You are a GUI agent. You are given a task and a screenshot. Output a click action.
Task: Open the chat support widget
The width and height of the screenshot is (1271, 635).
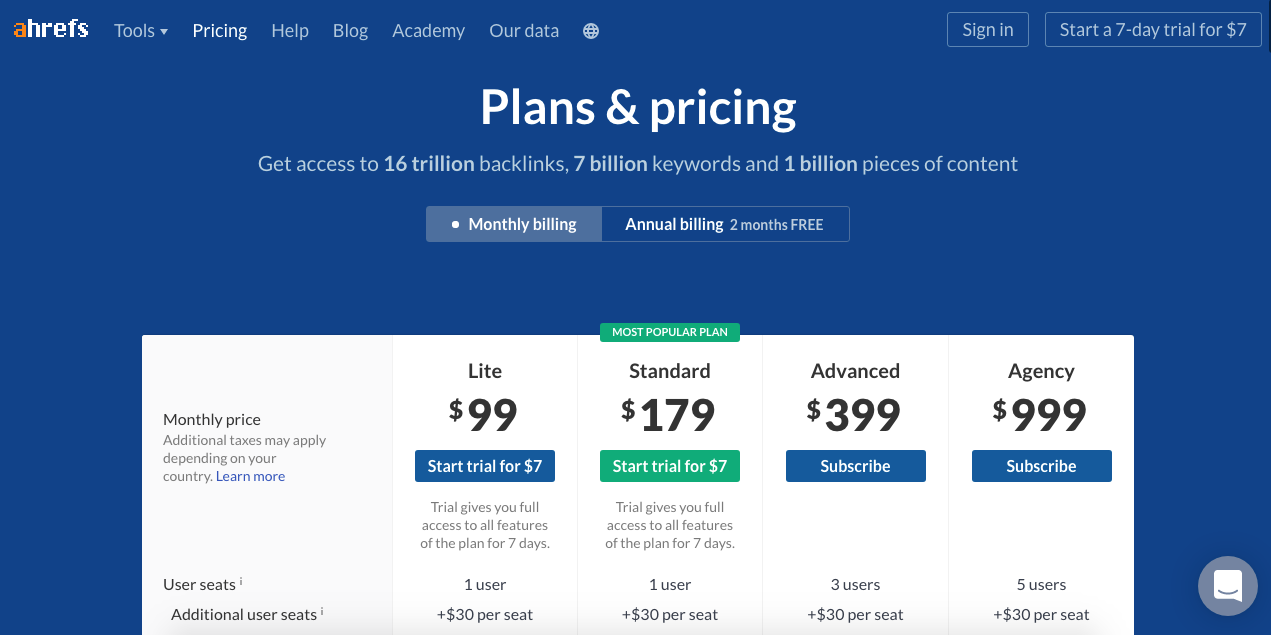1227,585
